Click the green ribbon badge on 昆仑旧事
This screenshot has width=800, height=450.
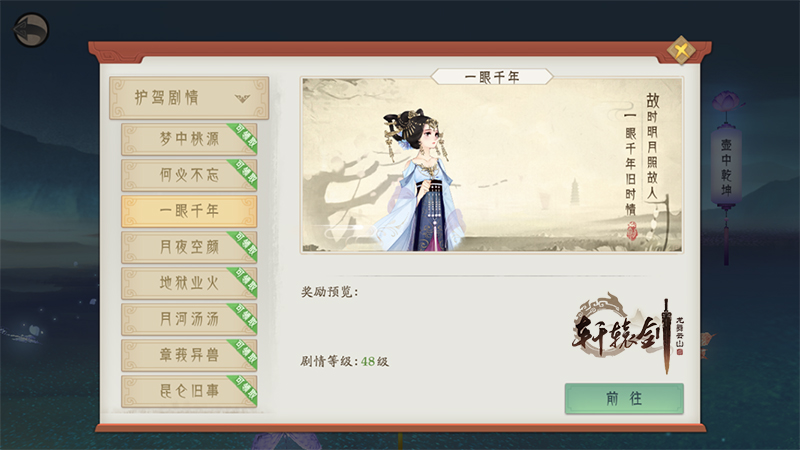click(244, 389)
